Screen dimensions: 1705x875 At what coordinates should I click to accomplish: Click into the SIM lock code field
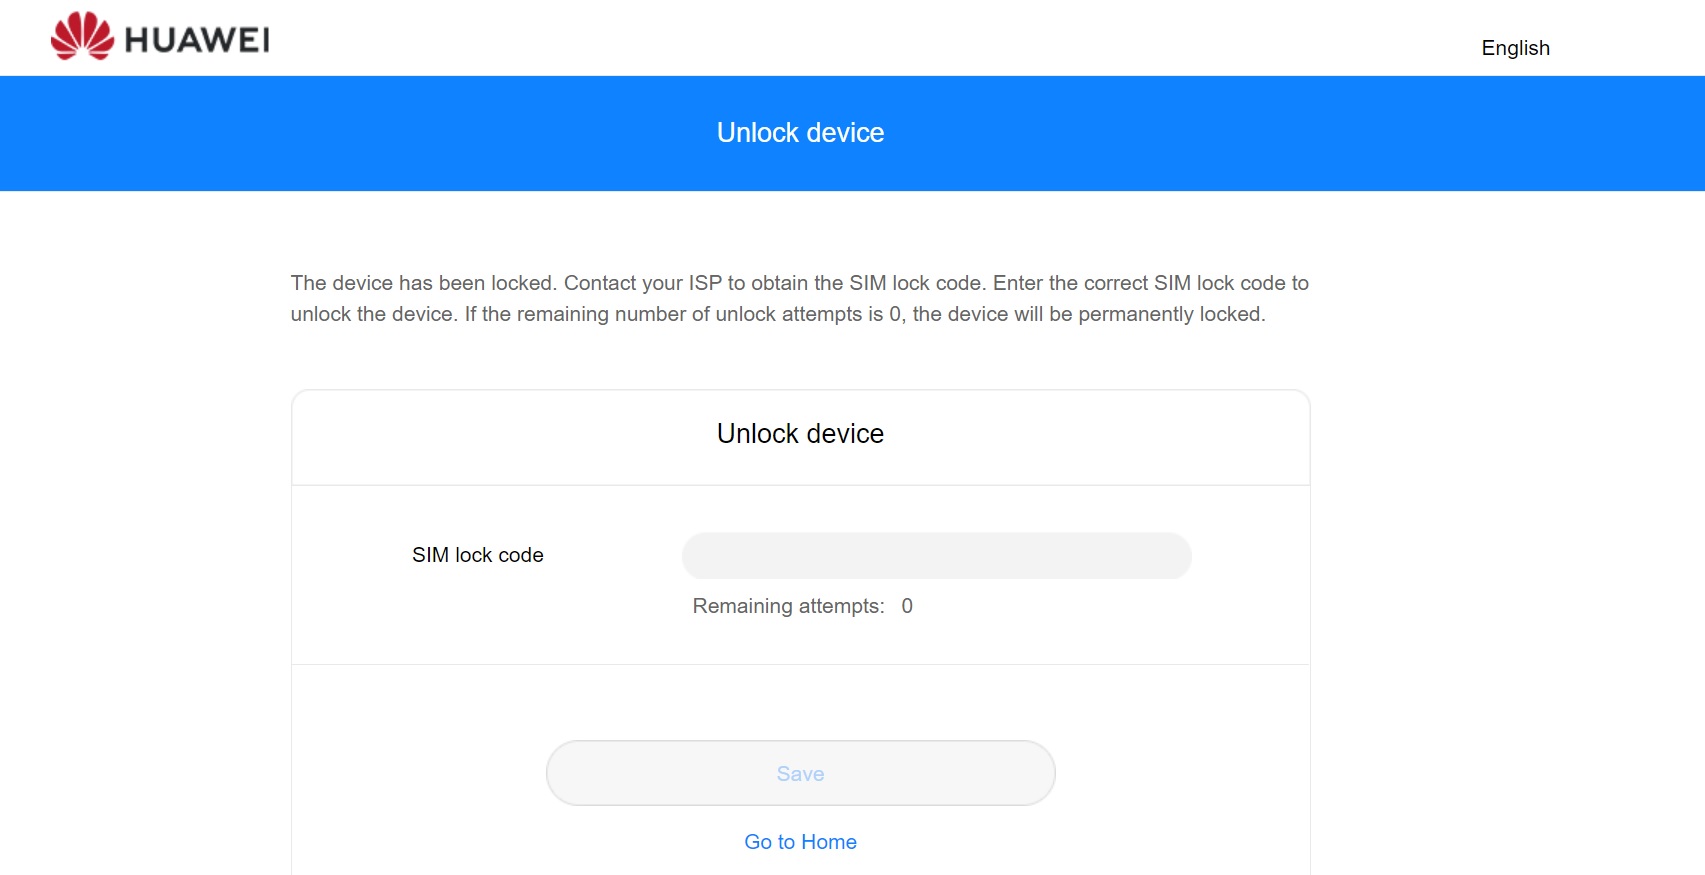pyautogui.click(x=936, y=555)
